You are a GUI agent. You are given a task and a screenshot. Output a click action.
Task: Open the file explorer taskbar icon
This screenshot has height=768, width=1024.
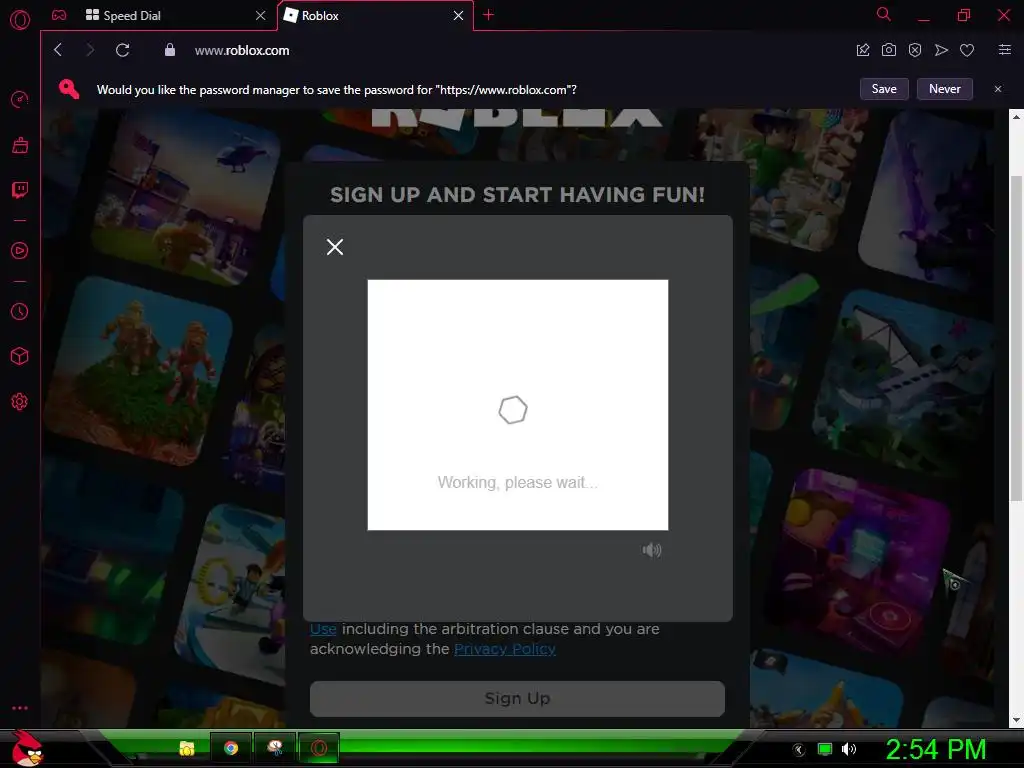click(187, 748)
